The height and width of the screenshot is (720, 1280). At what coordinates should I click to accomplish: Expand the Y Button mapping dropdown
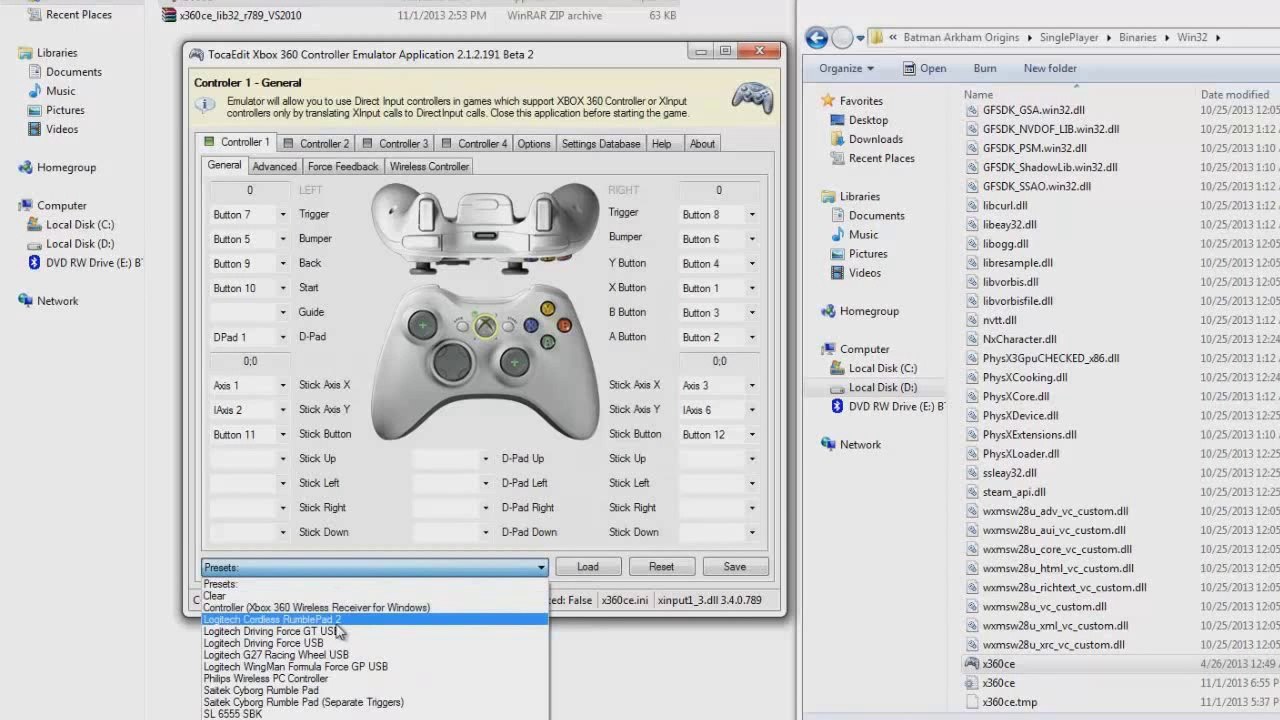tap(752, 264)
